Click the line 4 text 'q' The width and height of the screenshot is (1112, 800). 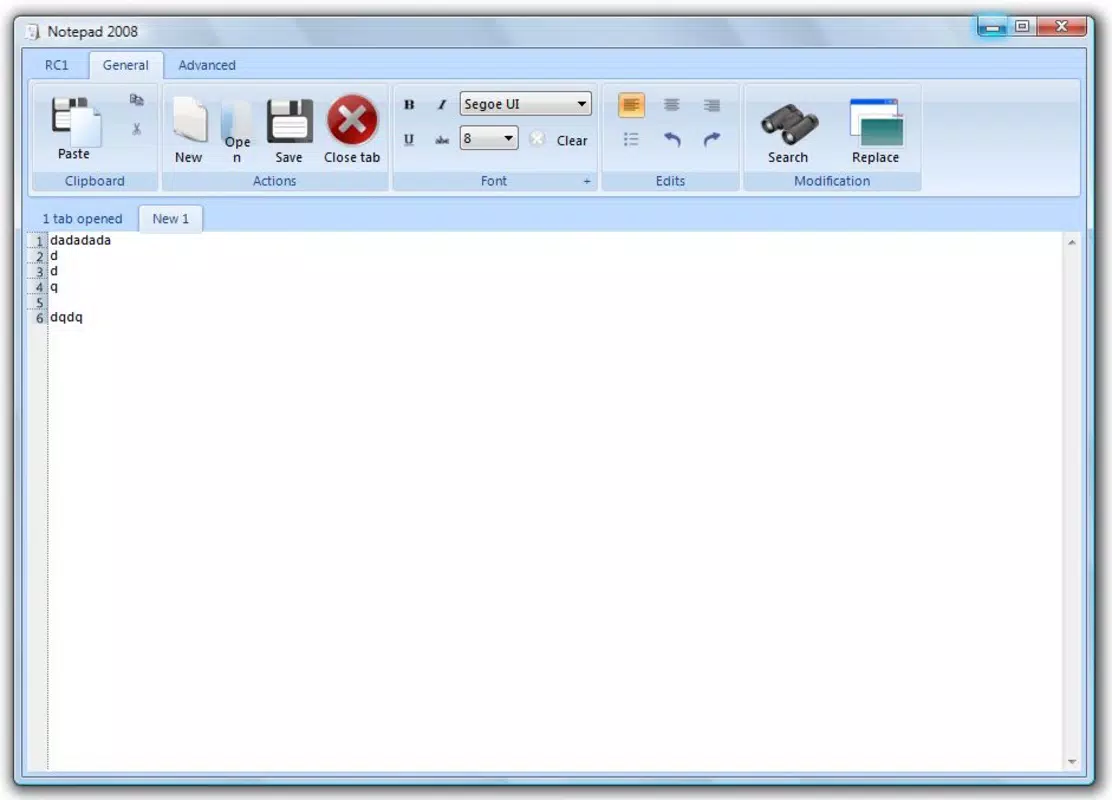[54, 287]
